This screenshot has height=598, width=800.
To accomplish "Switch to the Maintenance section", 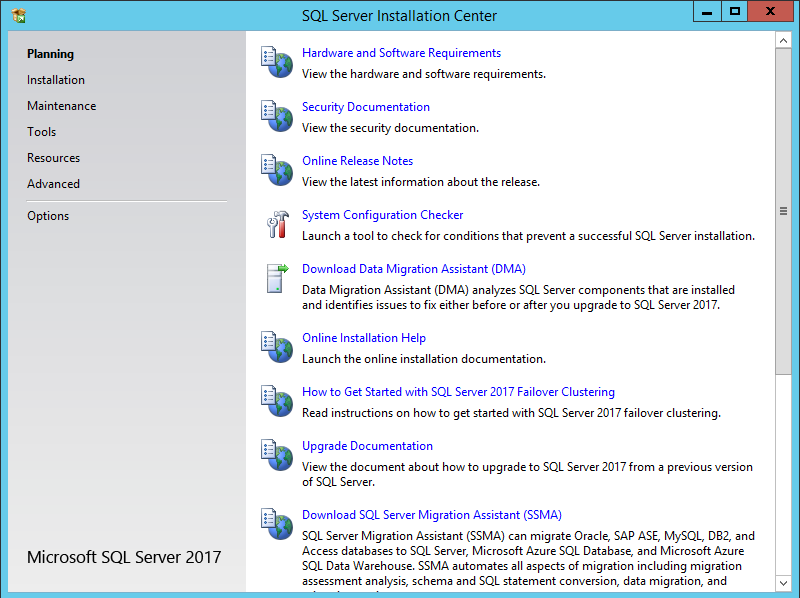I will pos(61,106).
